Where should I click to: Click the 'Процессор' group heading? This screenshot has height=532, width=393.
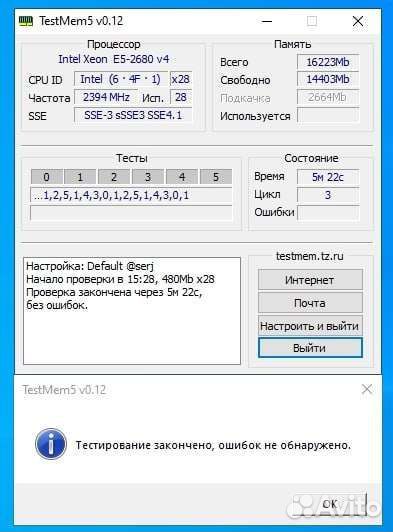point(114,44)
